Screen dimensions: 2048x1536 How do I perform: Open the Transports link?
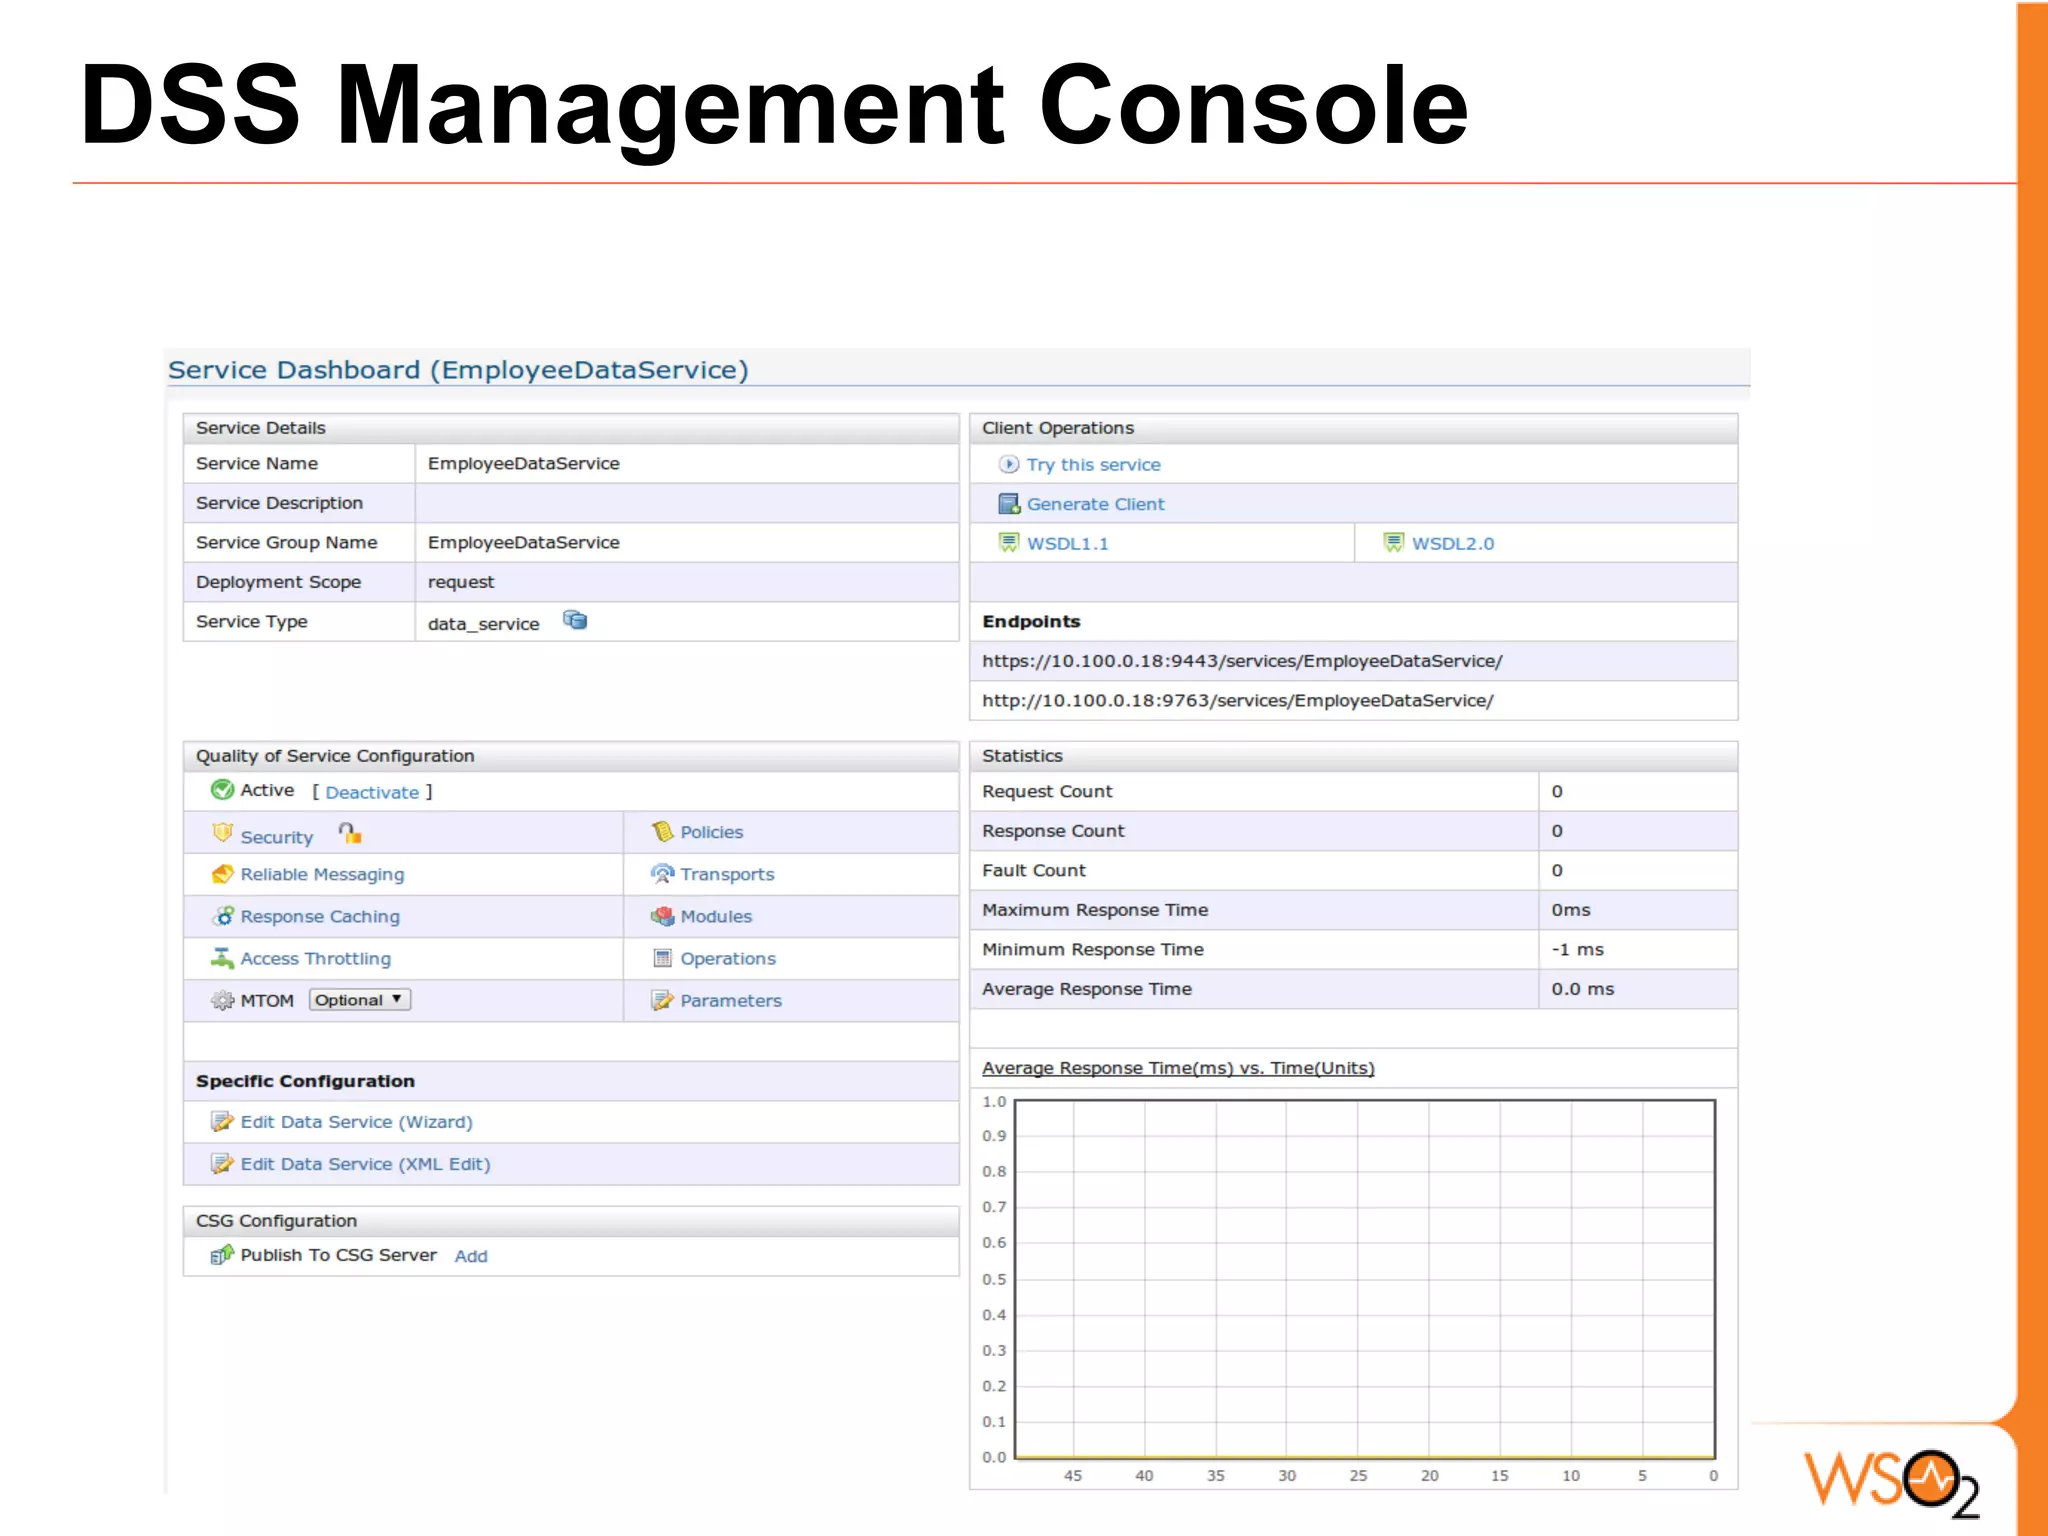coord(727,874)
